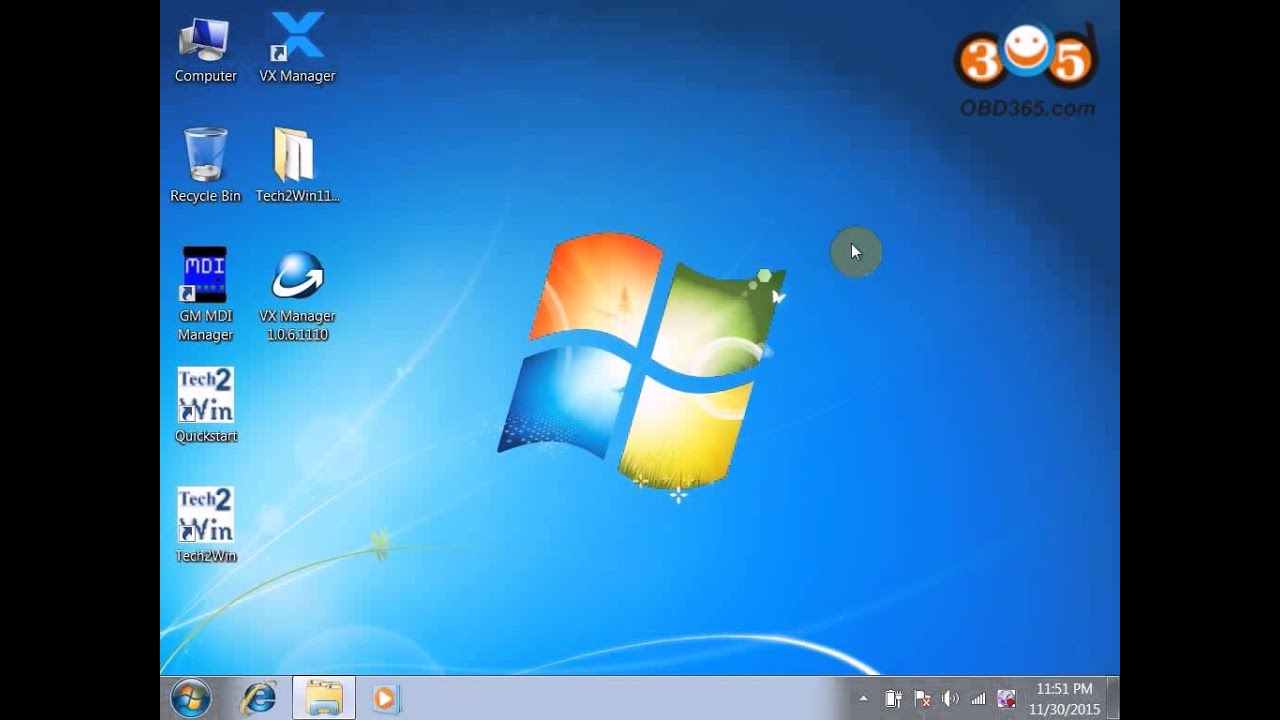
Task: Open Windows Media Player from the taskbar
Action: 385,698
